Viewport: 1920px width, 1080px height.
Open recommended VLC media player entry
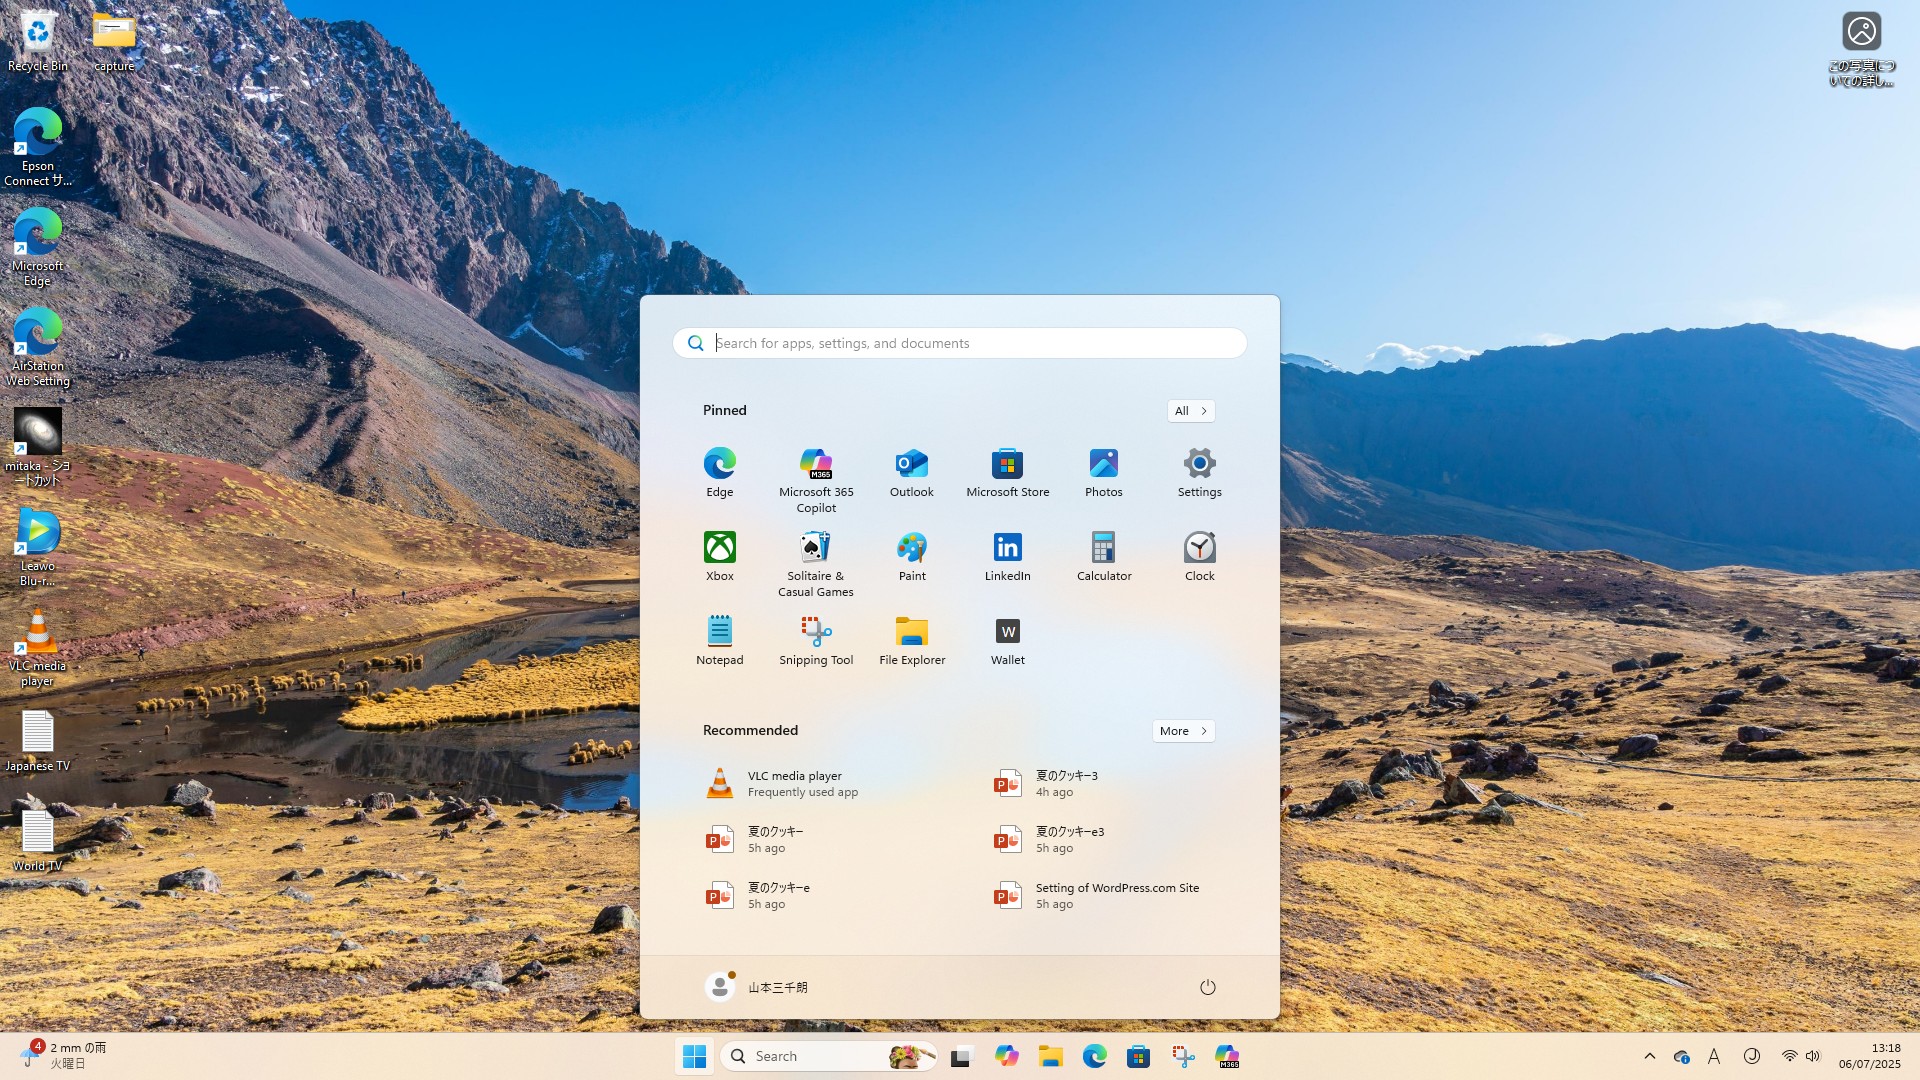coord(815,783)
